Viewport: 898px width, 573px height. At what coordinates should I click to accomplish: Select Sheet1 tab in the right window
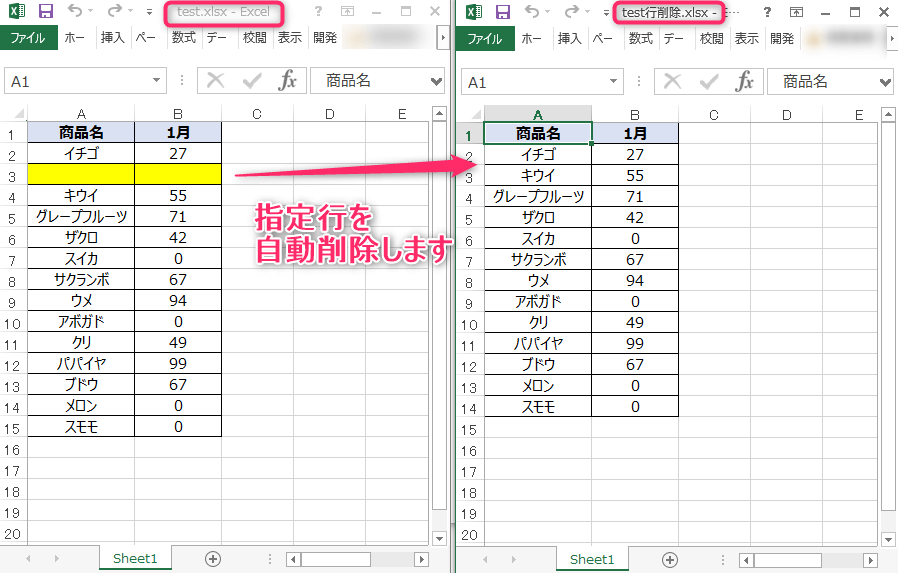[592, 559]
